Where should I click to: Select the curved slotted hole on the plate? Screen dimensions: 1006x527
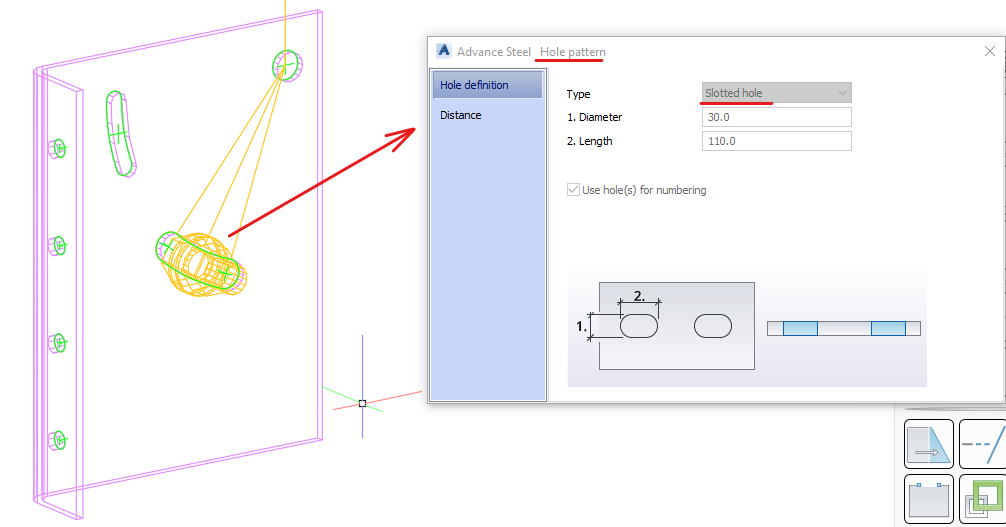click(120, 134)
